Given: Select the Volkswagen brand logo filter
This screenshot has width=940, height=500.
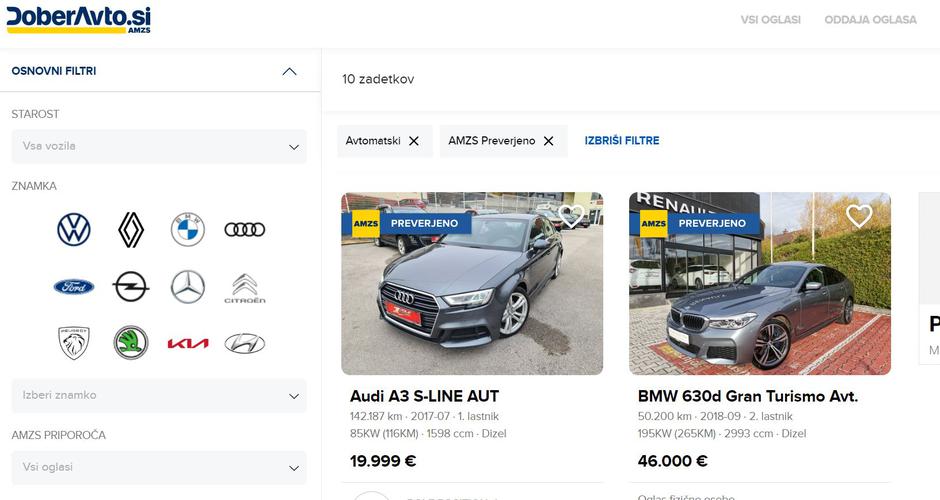Looking at the screenshot, I should pyautogui.click(x=74, y=230).
